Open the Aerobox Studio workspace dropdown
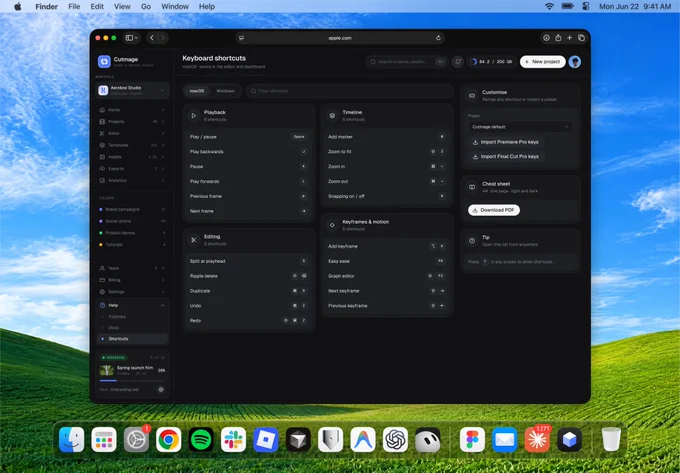 (132, 90)
